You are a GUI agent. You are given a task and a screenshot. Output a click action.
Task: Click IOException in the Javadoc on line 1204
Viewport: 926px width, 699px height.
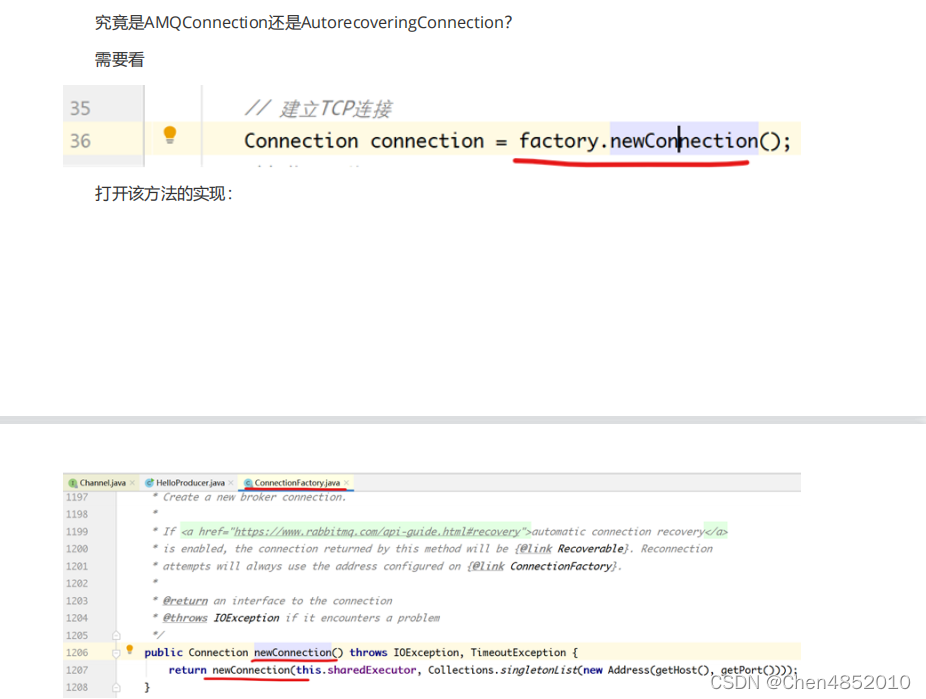pyautogui.click(x=246, y=618)
